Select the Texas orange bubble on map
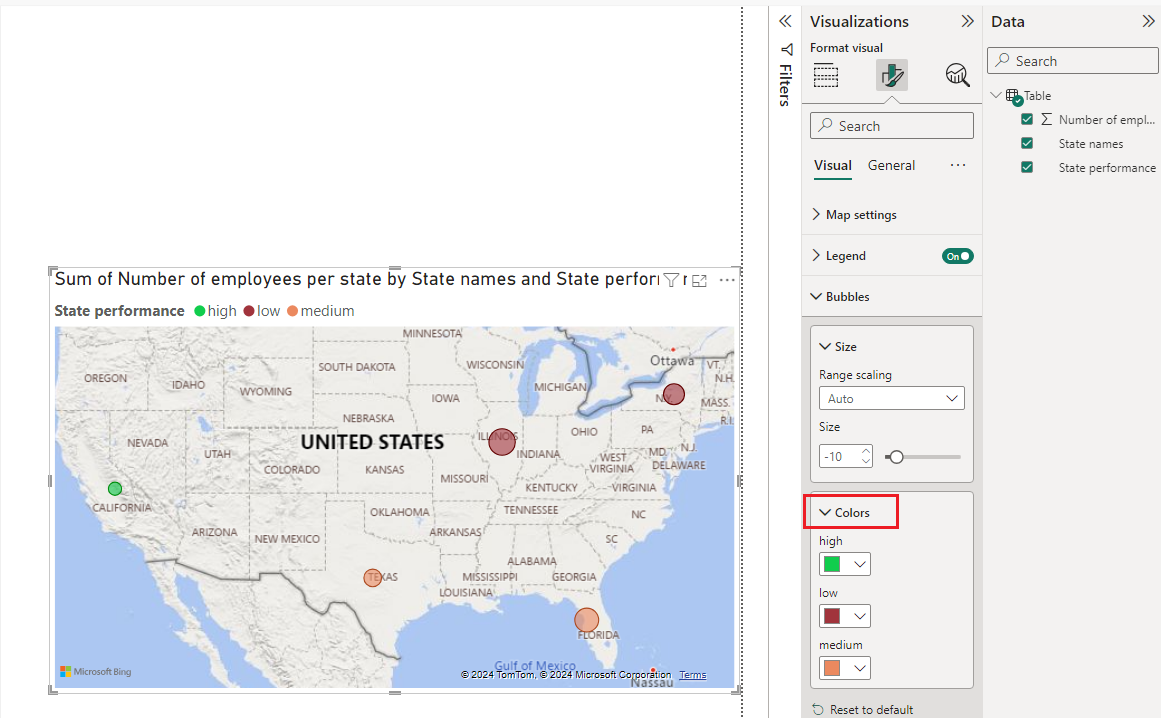1161x718 pixels. [x=372, y=577]
